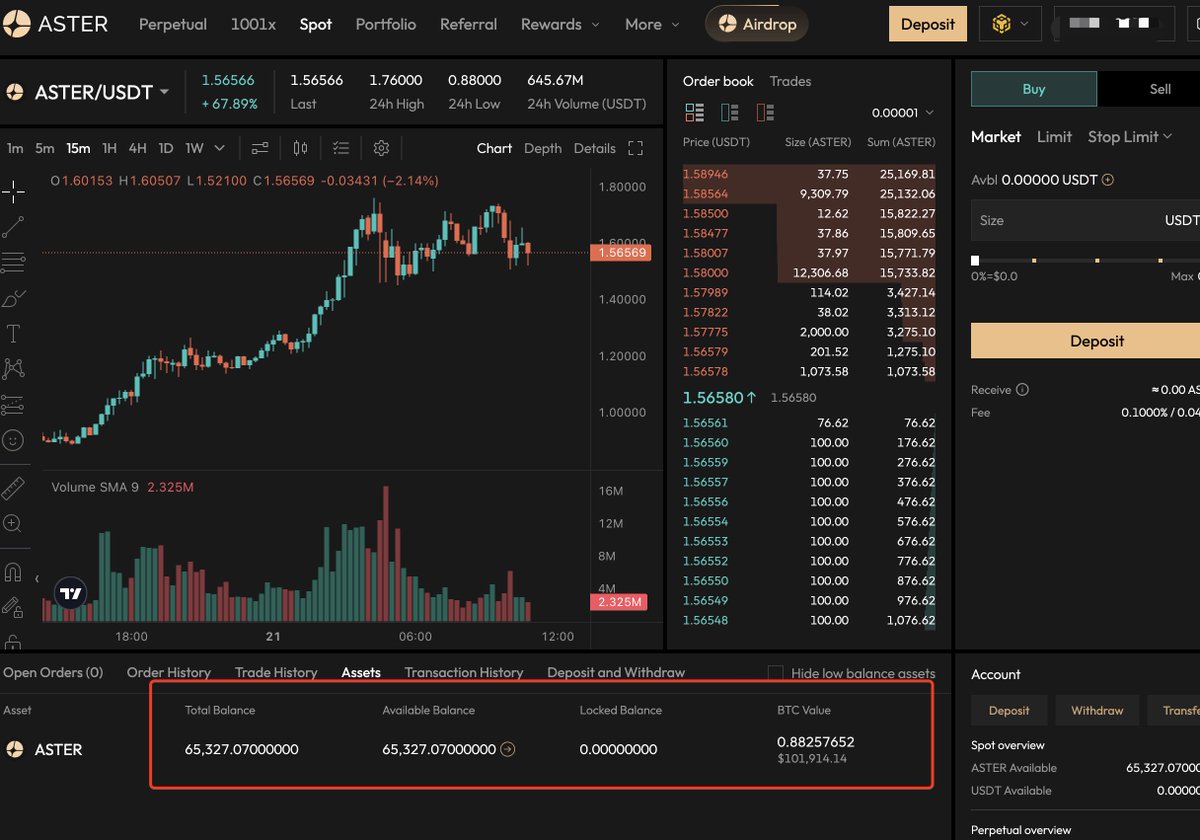Open order book precision 0.00001 dropdown
This screenshot has width=1200, height=840.
902,113
